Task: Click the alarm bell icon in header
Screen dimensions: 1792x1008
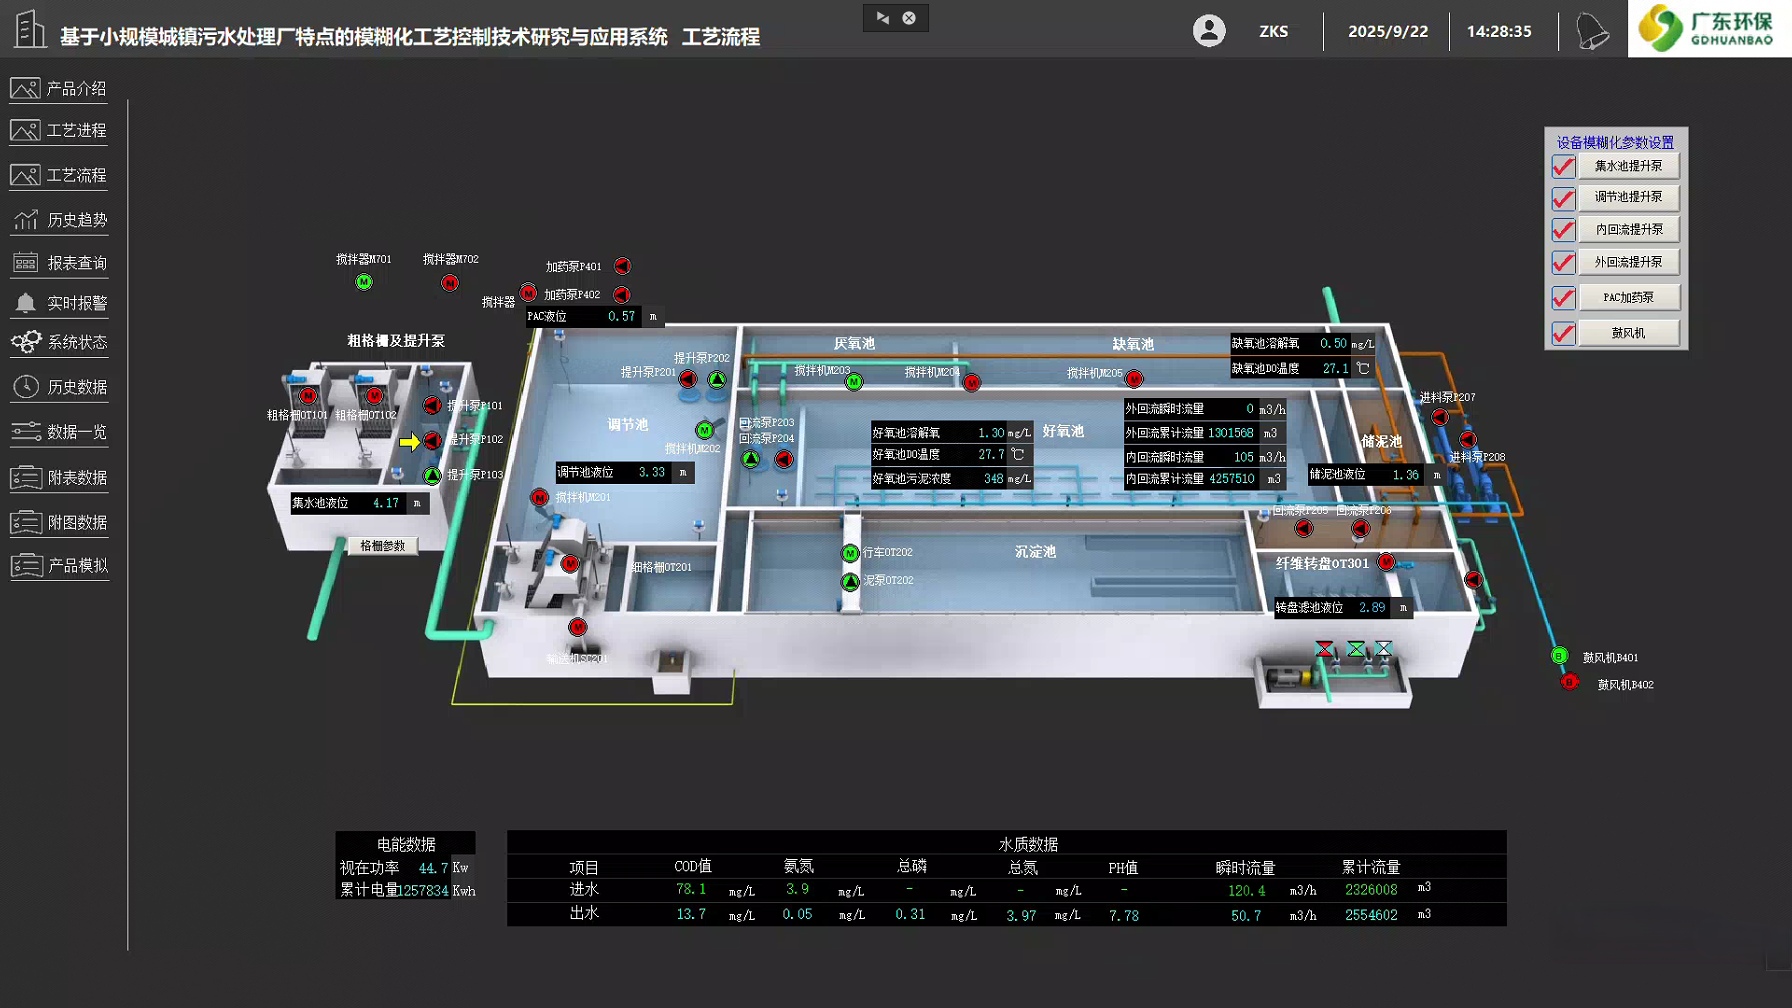Action: click(1592, 31)
